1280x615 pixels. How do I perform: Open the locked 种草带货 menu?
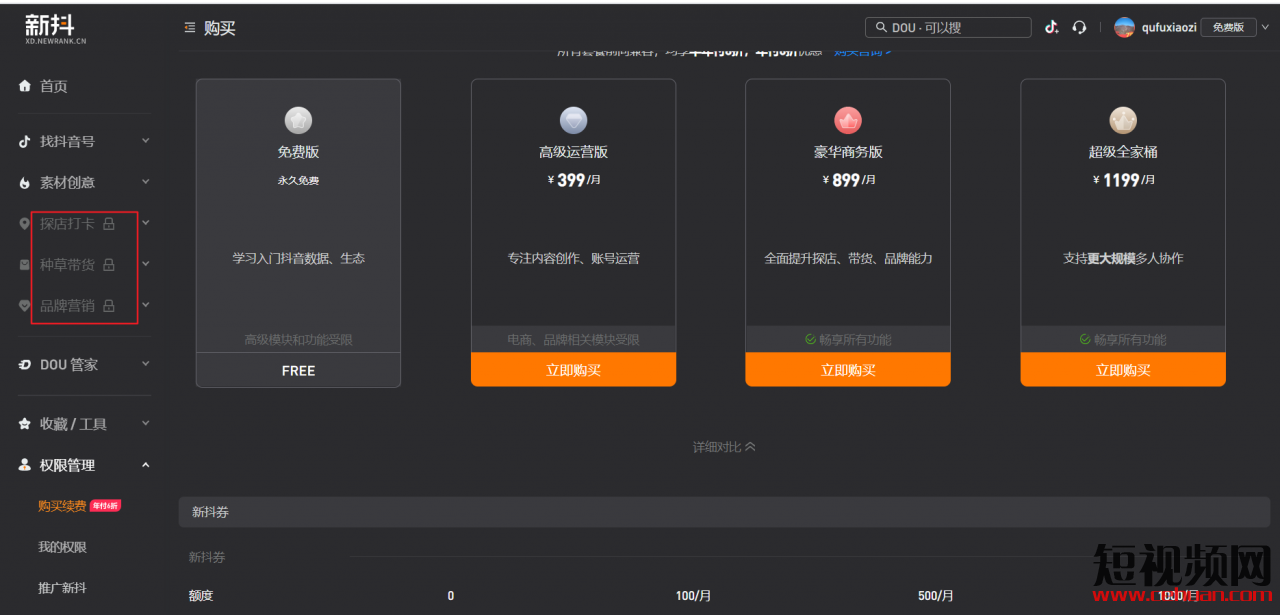pos(67,265)
